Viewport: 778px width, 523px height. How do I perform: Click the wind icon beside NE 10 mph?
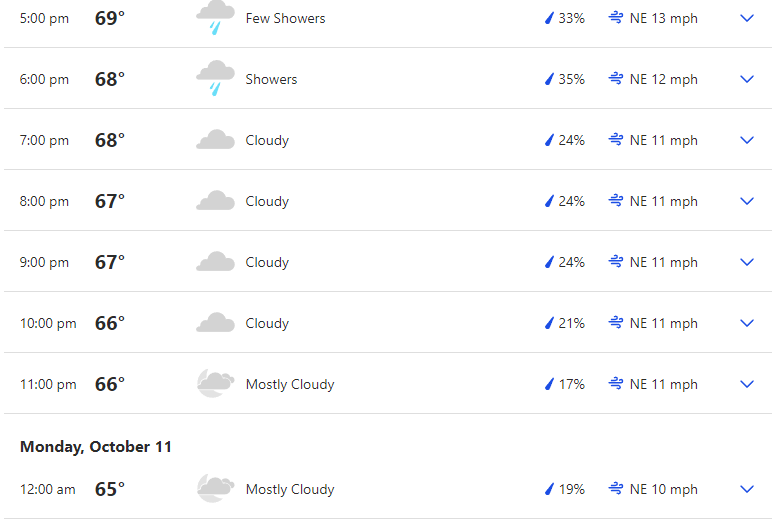616,488
